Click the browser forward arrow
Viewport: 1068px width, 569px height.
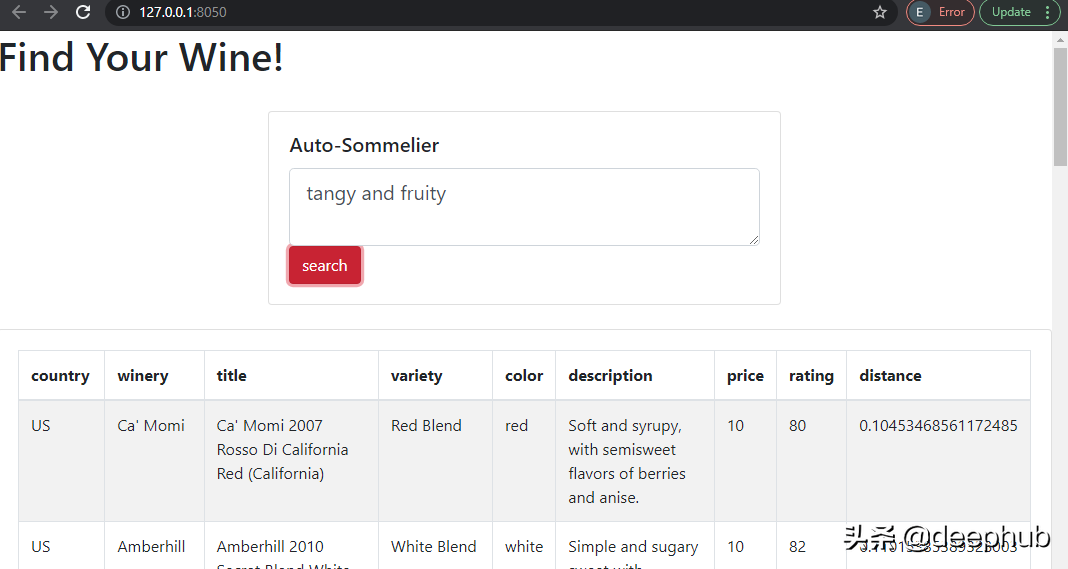pyautogui.click(x=50, y=12)
